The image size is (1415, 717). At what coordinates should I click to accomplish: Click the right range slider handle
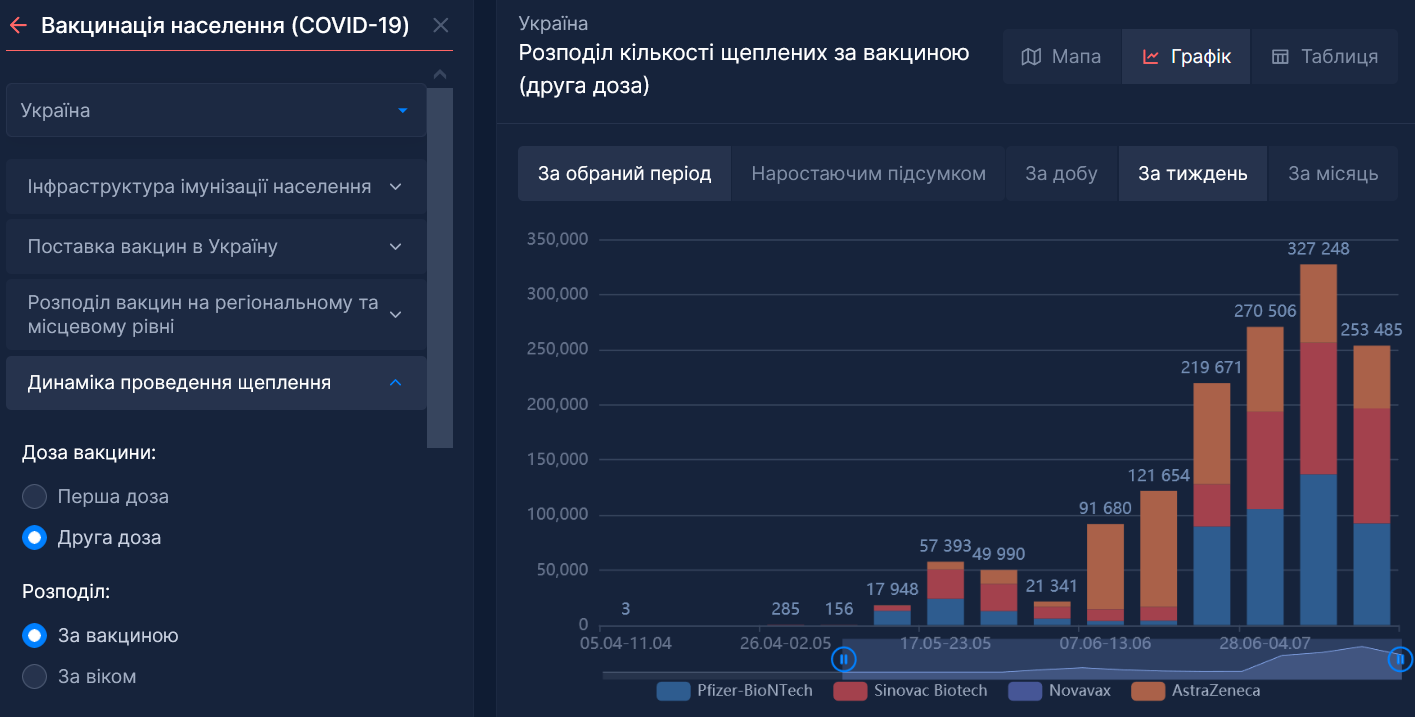[x=1400, y=659]
